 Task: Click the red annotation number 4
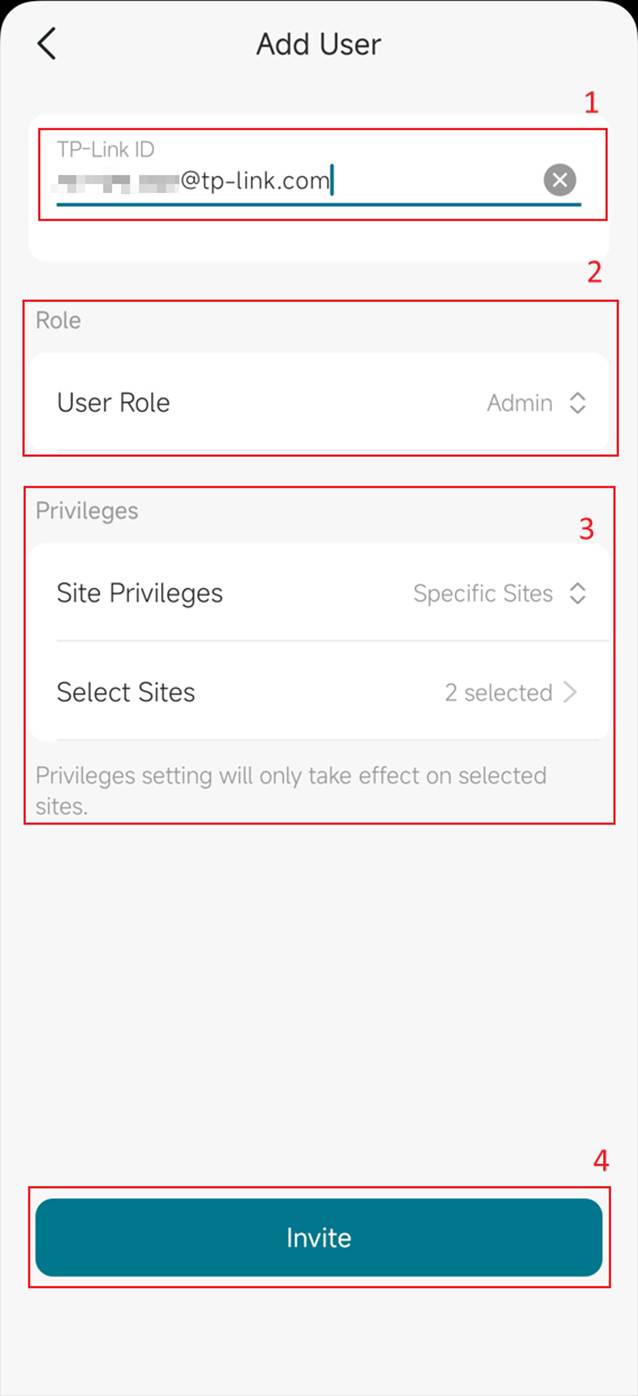coord(600,1160)
